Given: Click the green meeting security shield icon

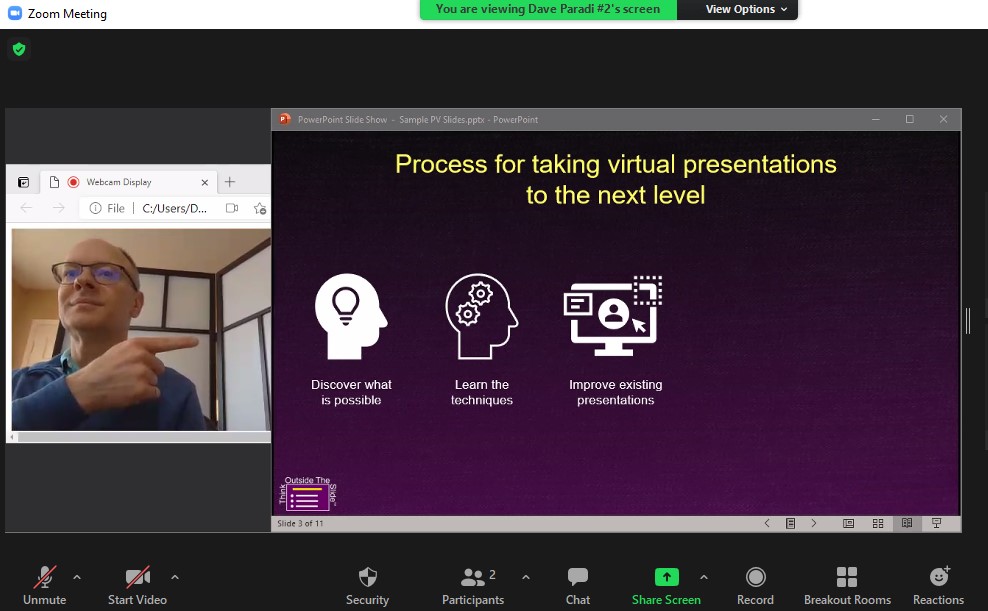Looking at the screenshot, I should [18, 49].
